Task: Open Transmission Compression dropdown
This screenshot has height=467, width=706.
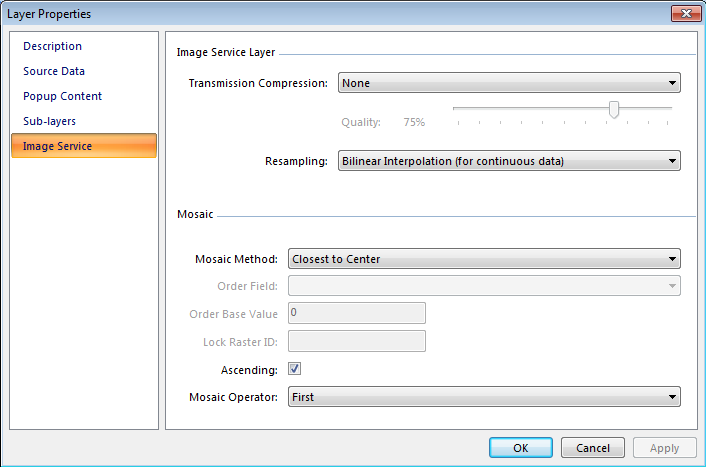Action: point(508,83)
